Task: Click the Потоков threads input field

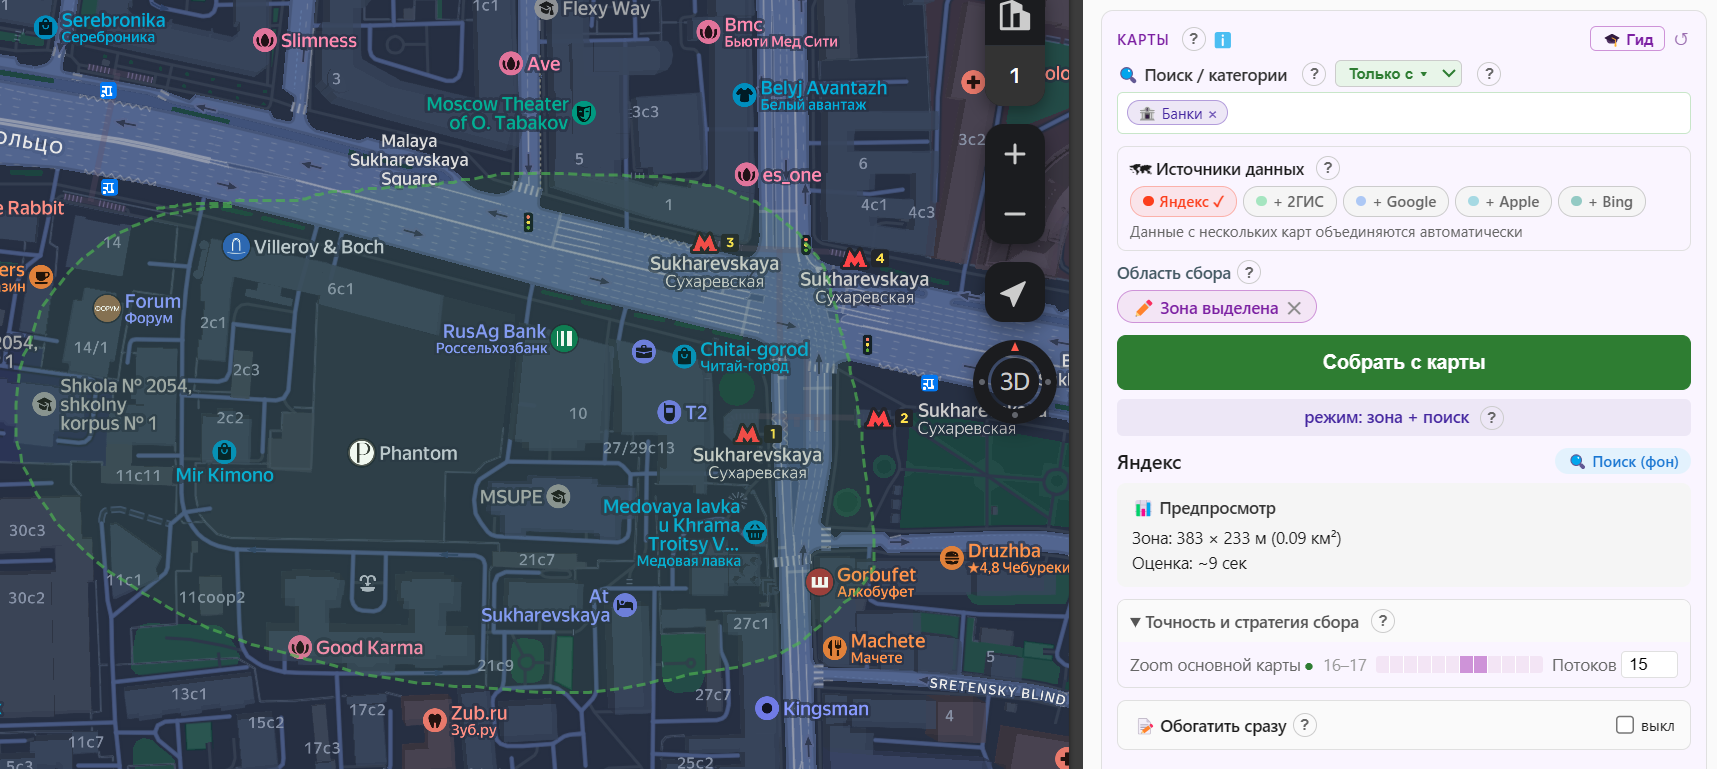Action: 1649,665
